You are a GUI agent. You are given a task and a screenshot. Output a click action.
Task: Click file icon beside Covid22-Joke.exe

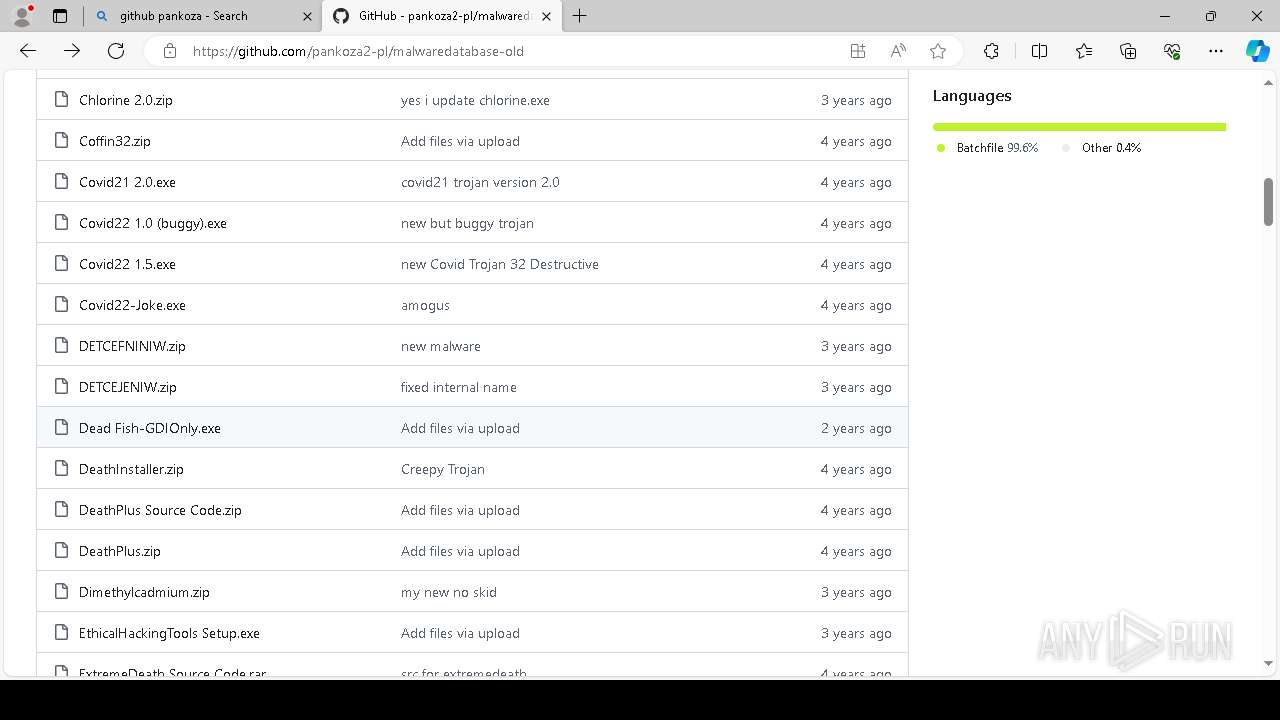point(61,305)
